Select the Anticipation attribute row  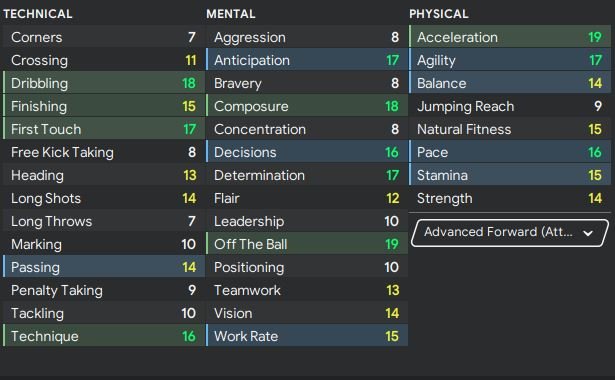307,60
